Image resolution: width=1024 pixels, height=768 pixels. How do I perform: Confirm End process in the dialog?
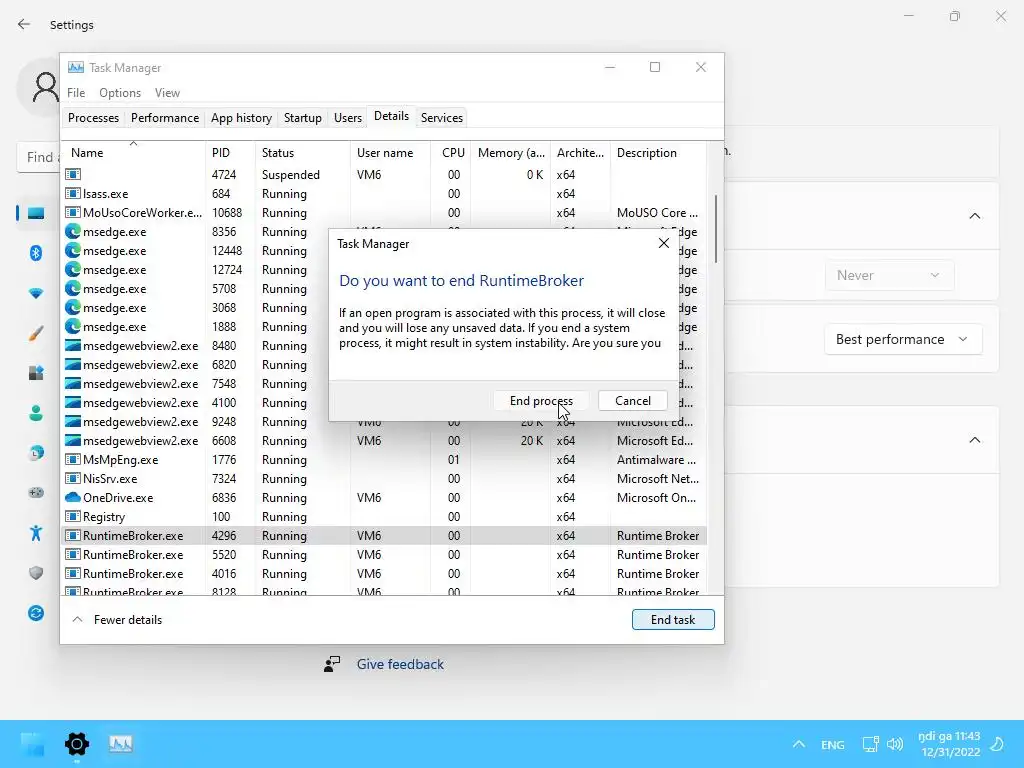click(541, 400)
